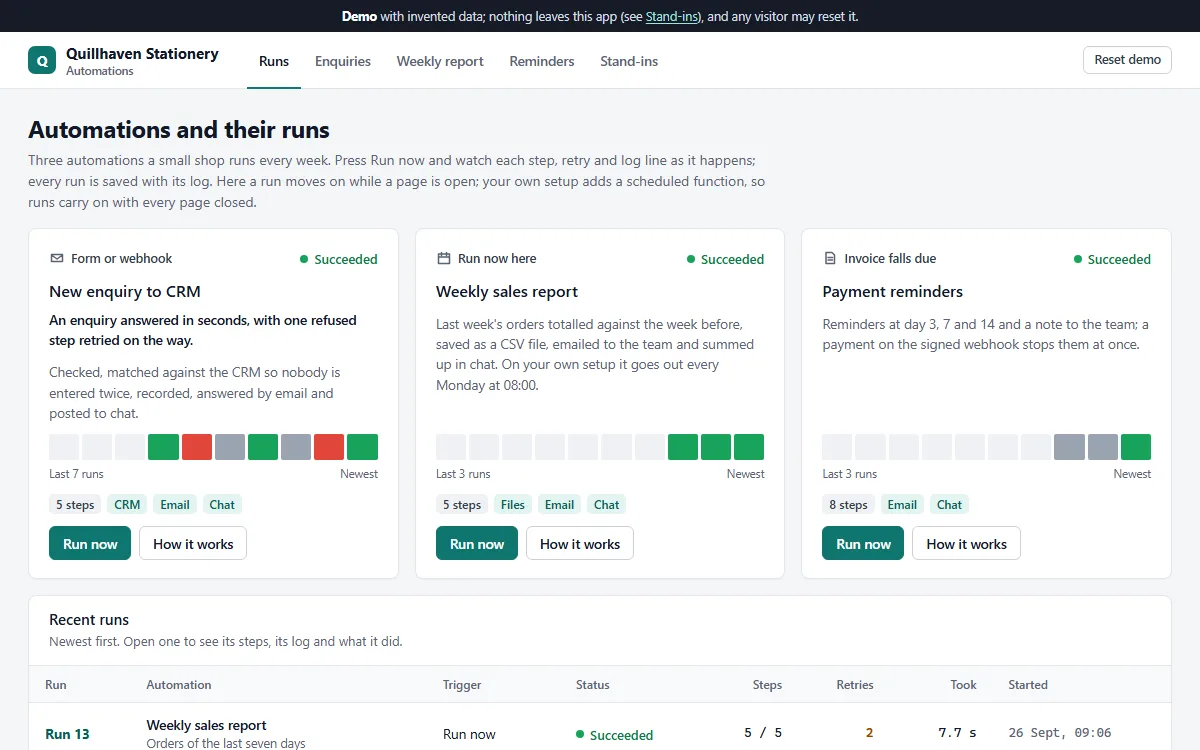Image resolution: width=1200 pixels, height=750 pixels.
Task: Open the Weekly report tab
Action: 440,61
